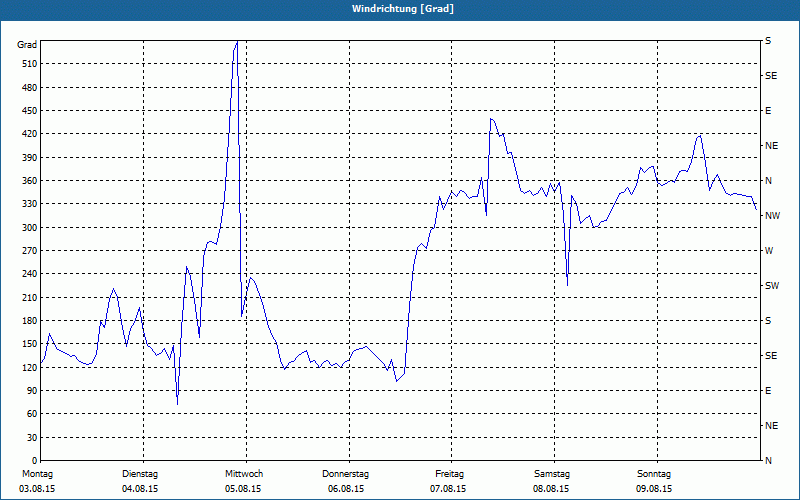800x500 pixels.
Task: Click the 180 left axis value
Action: point(31,321)
